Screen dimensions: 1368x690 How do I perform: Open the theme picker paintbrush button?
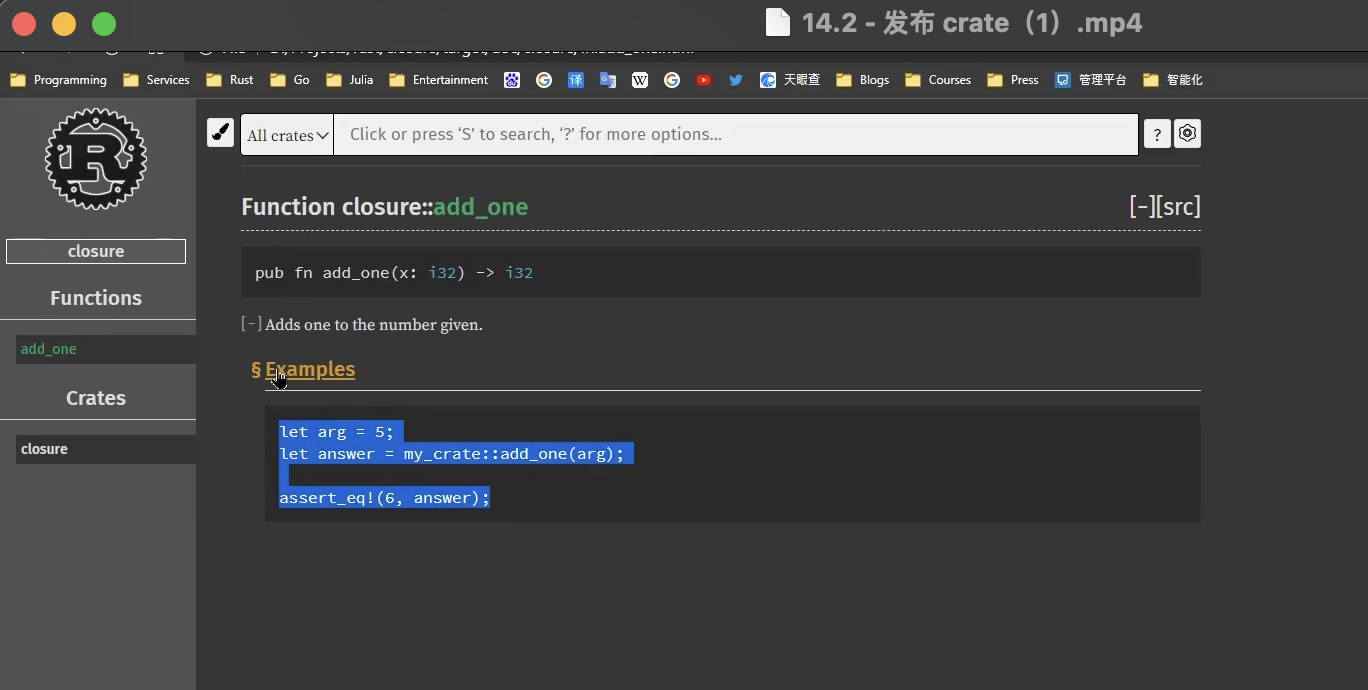coord(220,133)
